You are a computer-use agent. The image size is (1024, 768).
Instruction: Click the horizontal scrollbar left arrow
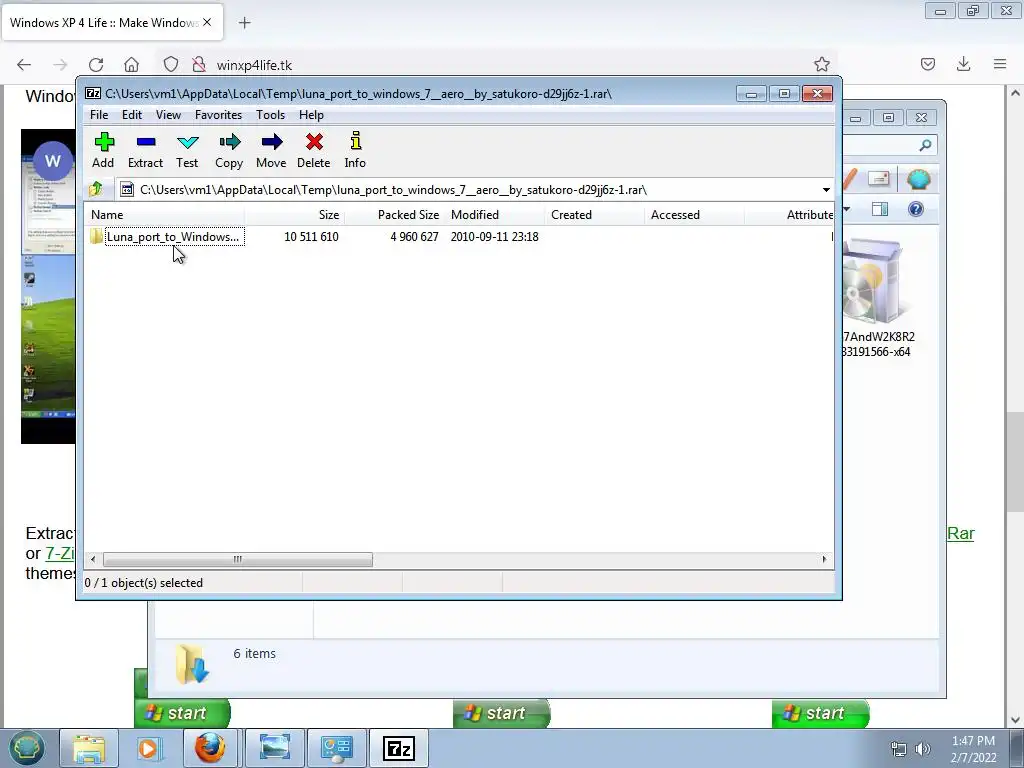pos(93,559)
